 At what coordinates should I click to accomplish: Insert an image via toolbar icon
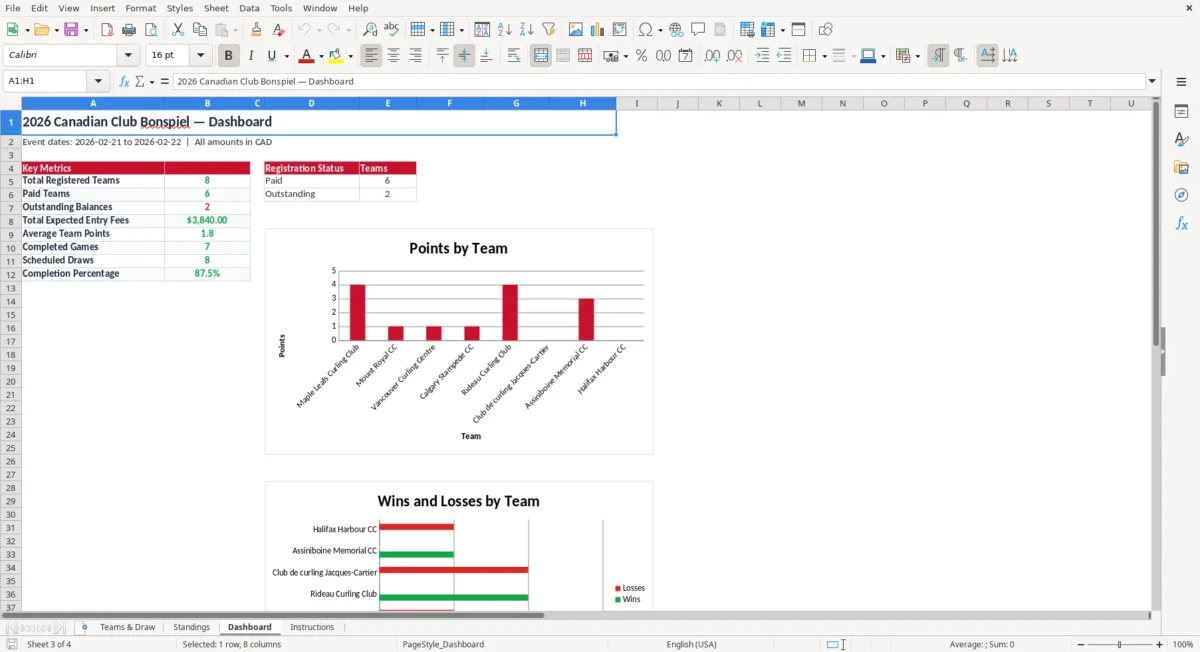tap(576, 29)
